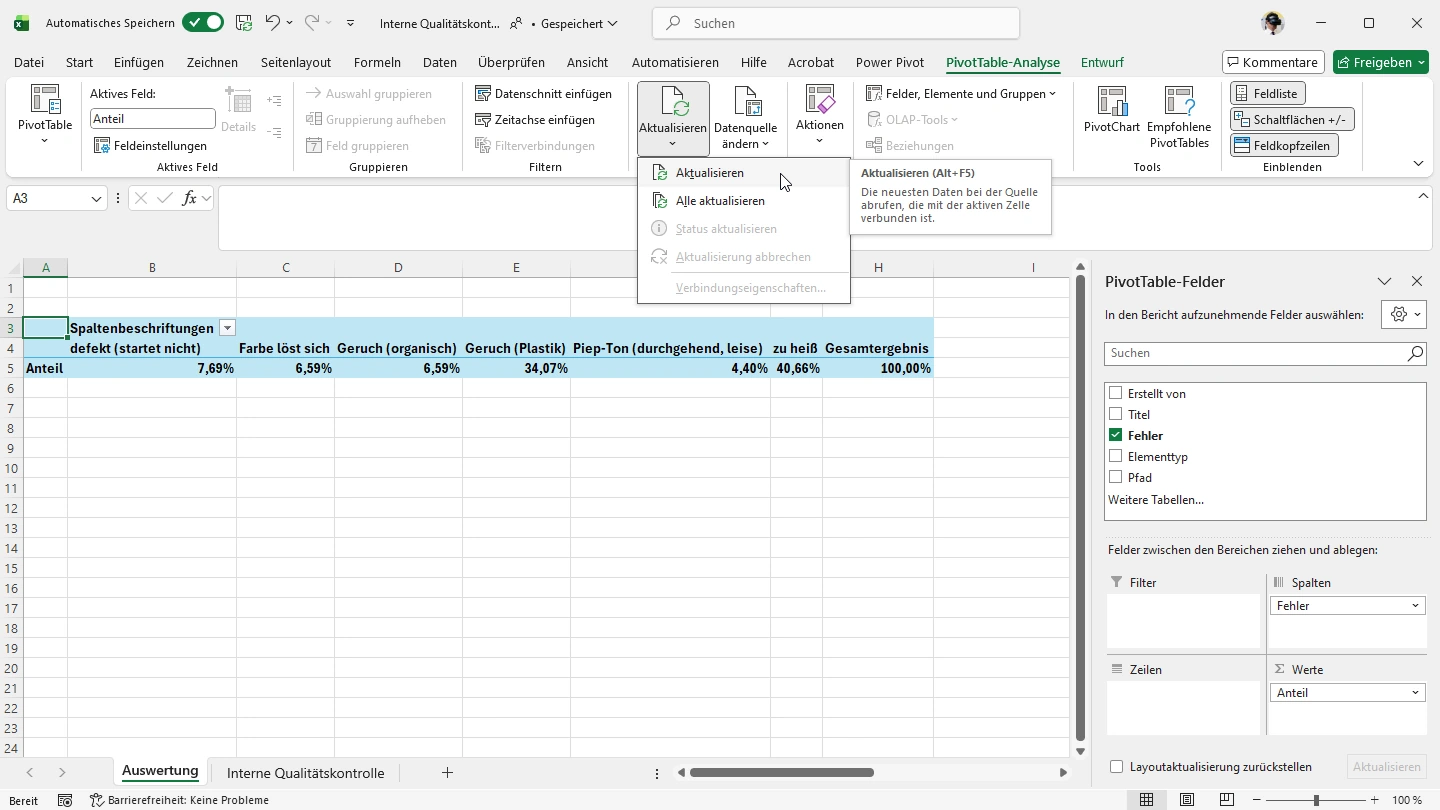
Task: Click Zeitachse einfügen in Filtern group
Action: 544,120
